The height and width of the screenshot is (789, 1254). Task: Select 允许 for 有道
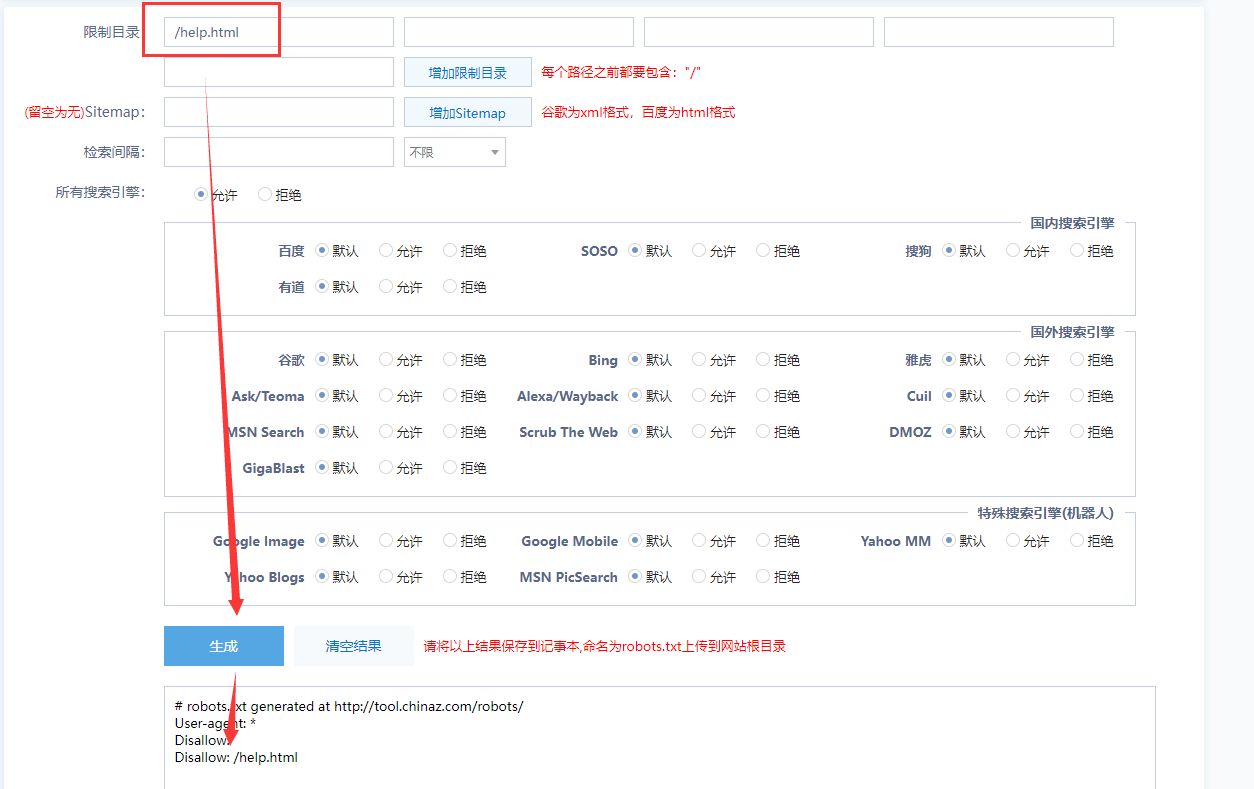click(386, 287)
